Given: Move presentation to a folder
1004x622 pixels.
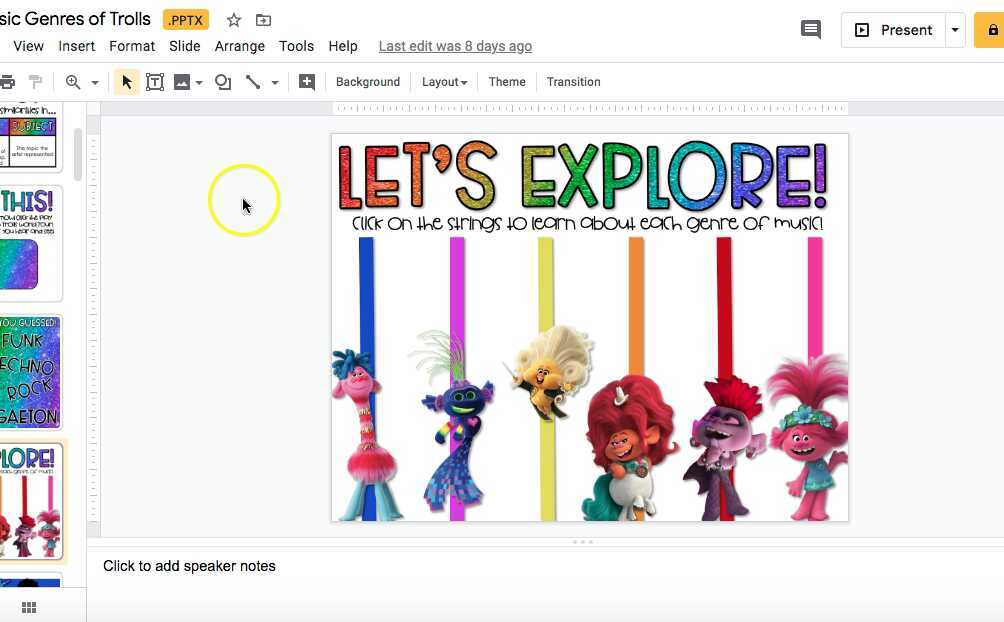Looking at the screenshot, I should click(263, 19).
